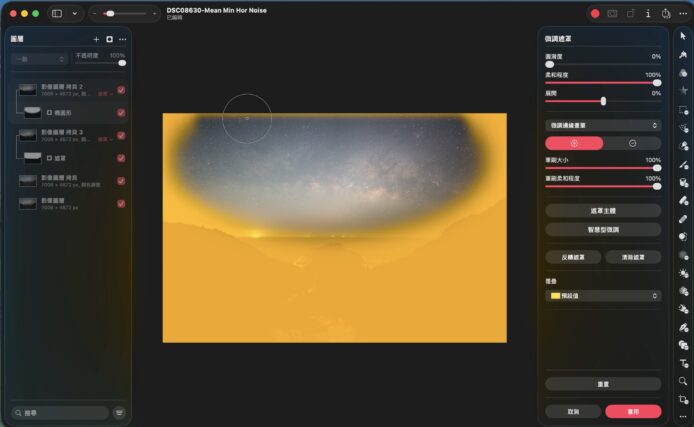Switch to add (plus) brush mode
Image resolution: width=694 pixels, height=427 pixels.
[x=574, y=143]
